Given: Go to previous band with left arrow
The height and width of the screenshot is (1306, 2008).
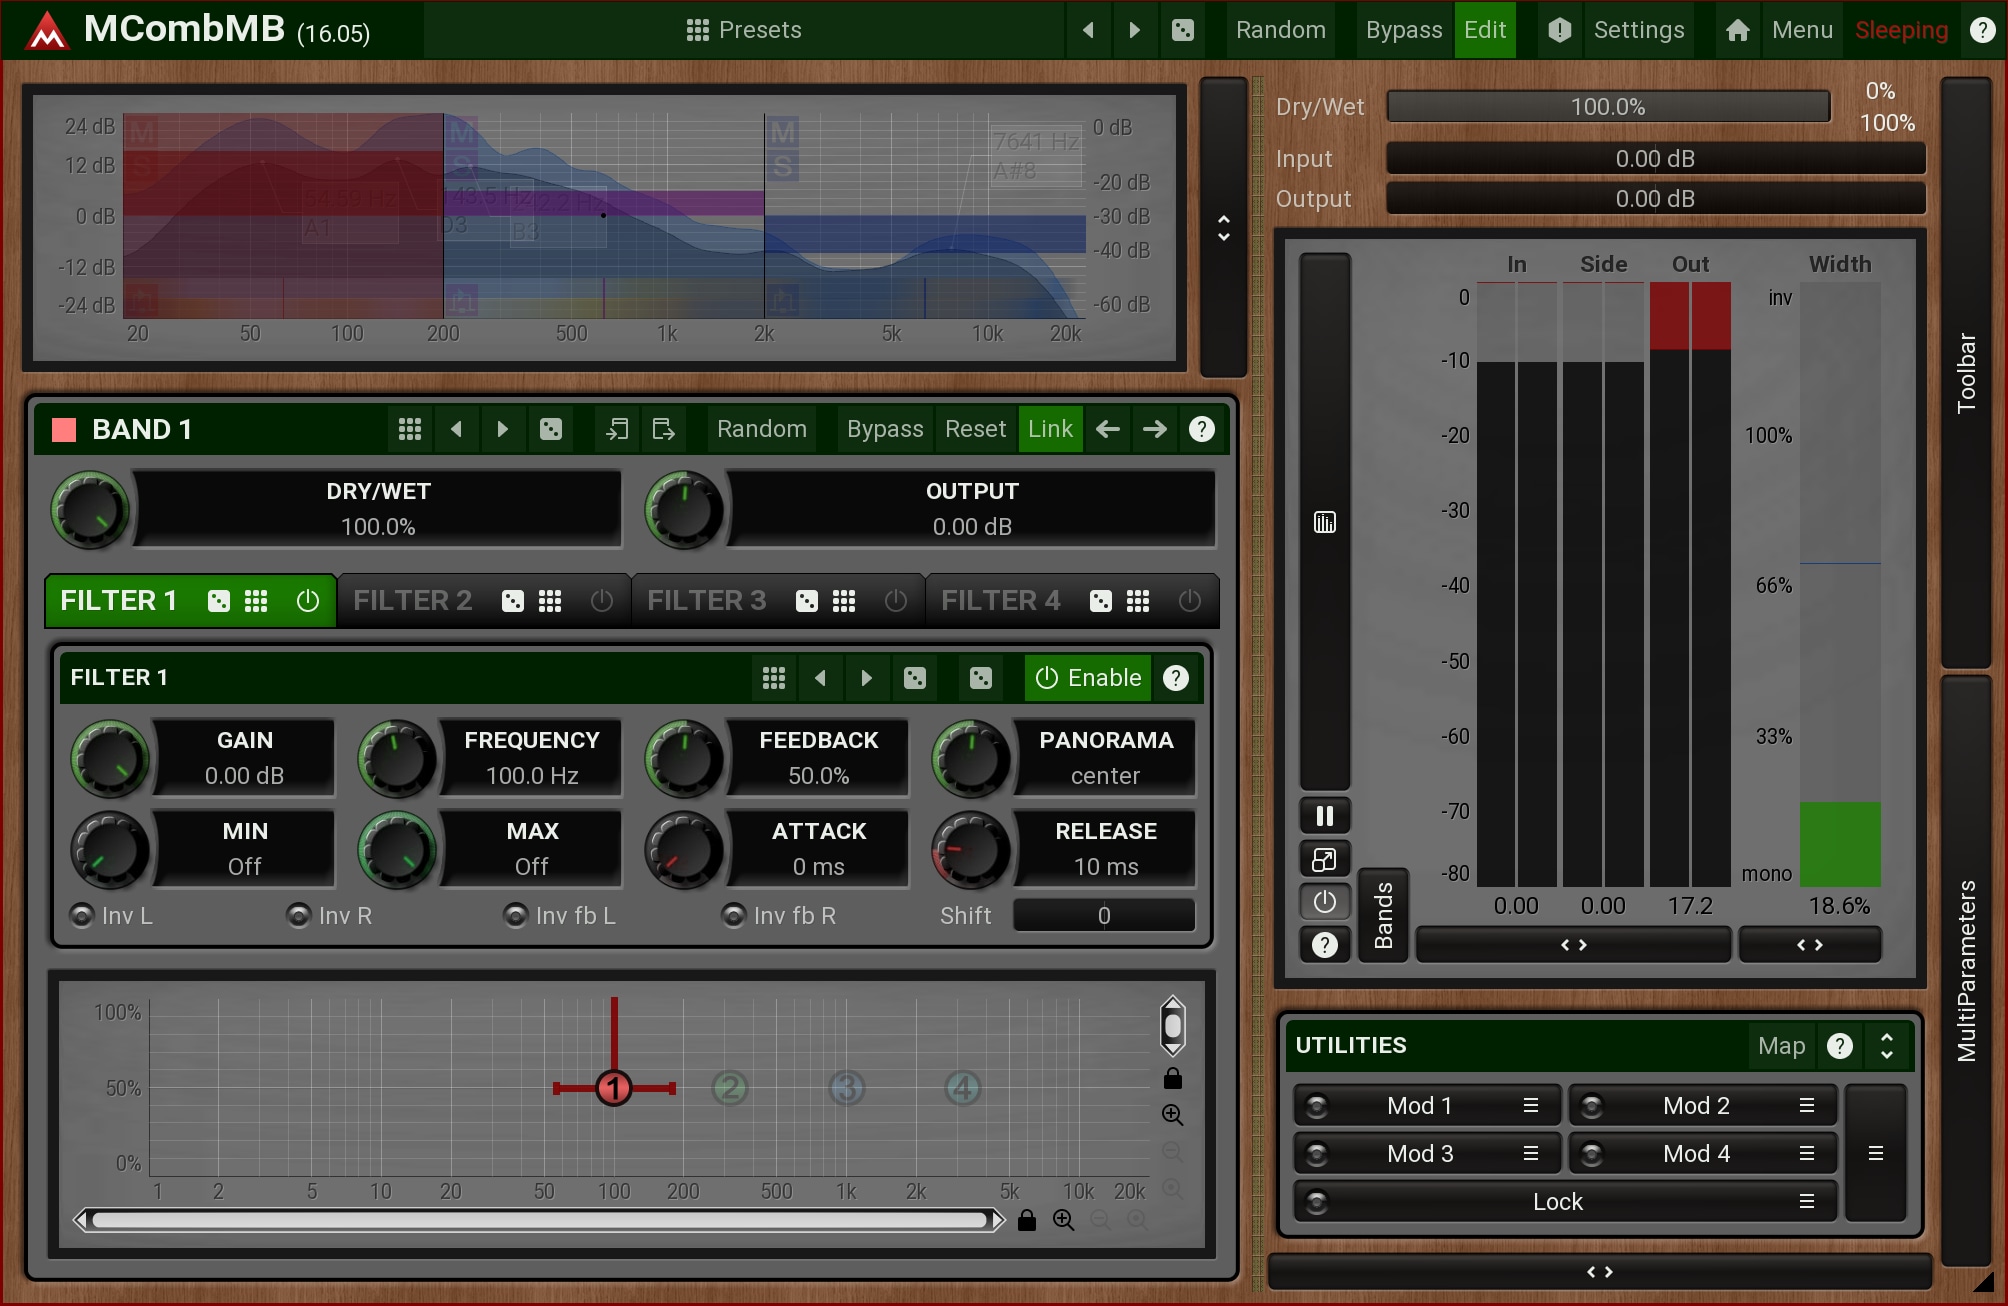Looking at the screenshot, I should pos(1108,429).
